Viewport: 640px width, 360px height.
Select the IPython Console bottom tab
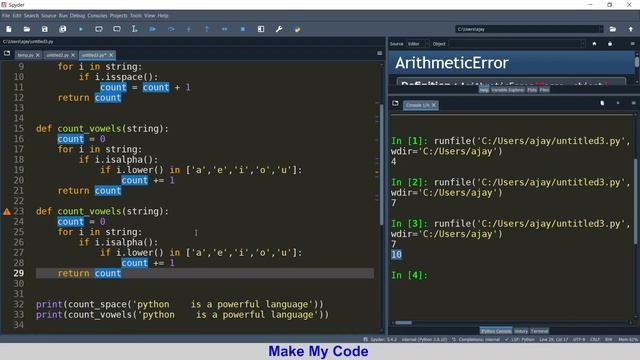point(496,331)
